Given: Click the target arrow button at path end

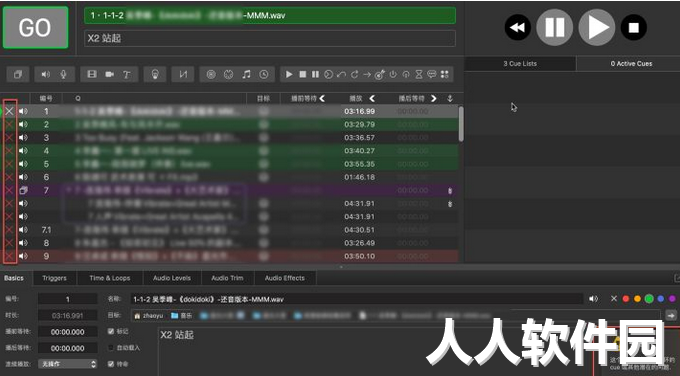Looking at the screenshot, I should (x=671, y=316).
